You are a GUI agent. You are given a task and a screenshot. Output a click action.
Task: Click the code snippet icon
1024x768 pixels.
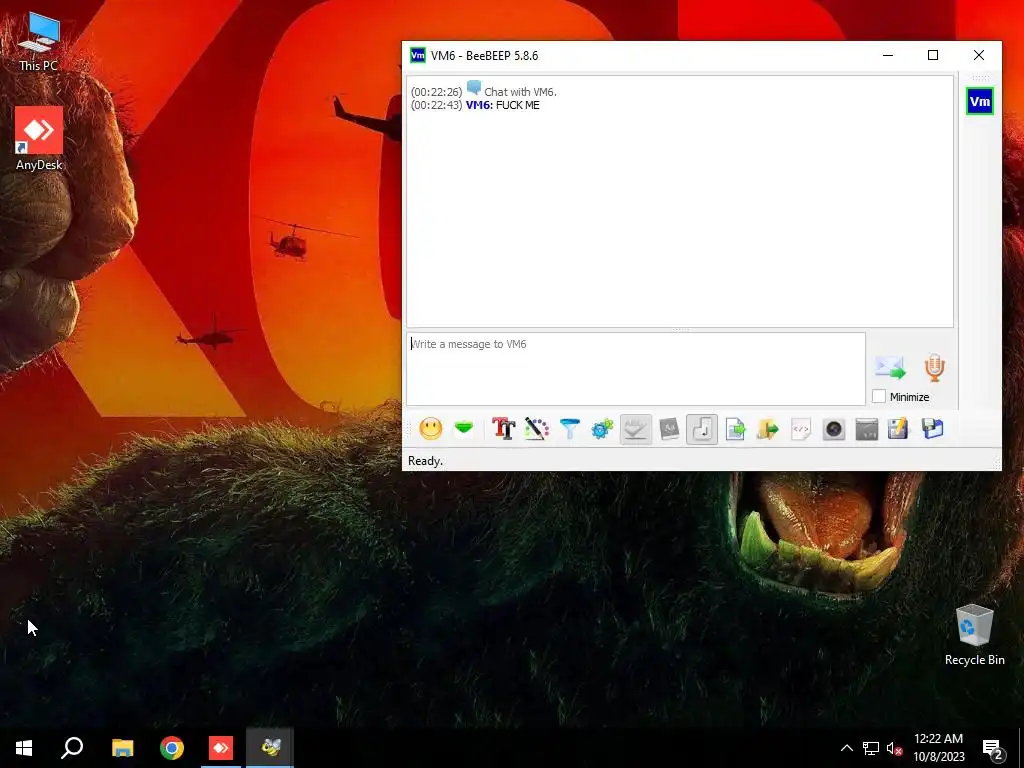point(801,429)
